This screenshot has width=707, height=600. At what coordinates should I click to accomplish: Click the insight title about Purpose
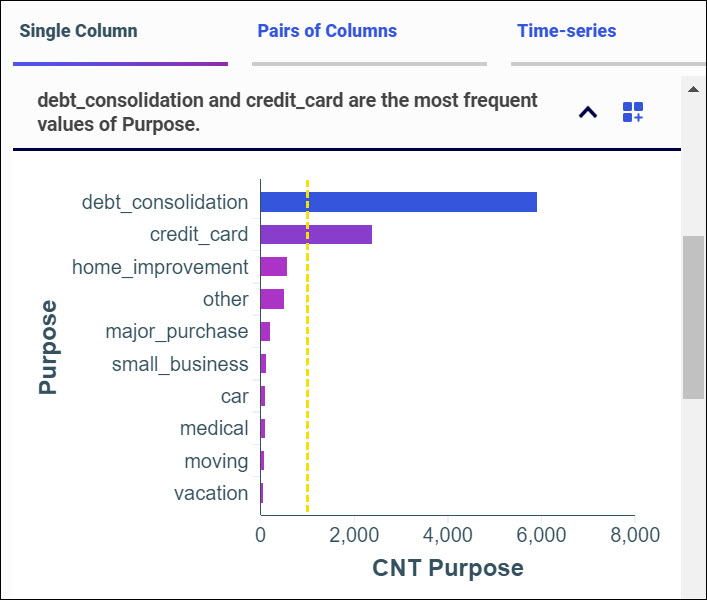(287, 113)
